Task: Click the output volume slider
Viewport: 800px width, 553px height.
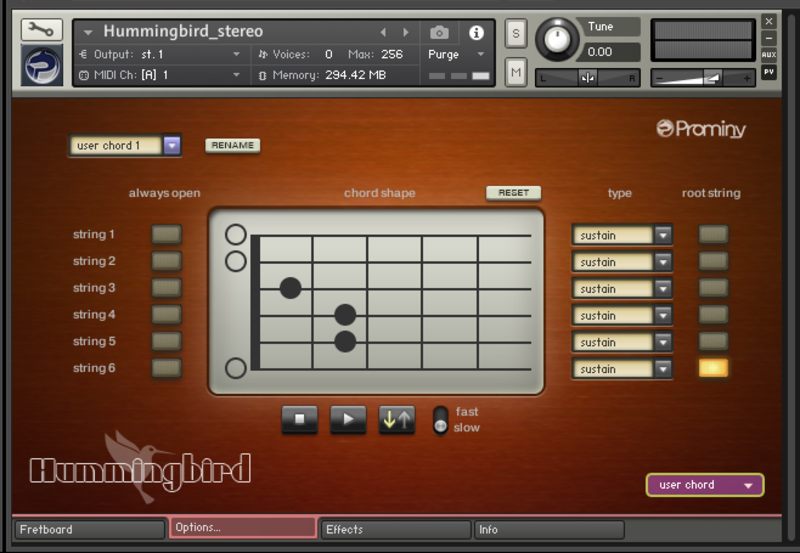Action: pyautogui.click(x=703, y=78)
